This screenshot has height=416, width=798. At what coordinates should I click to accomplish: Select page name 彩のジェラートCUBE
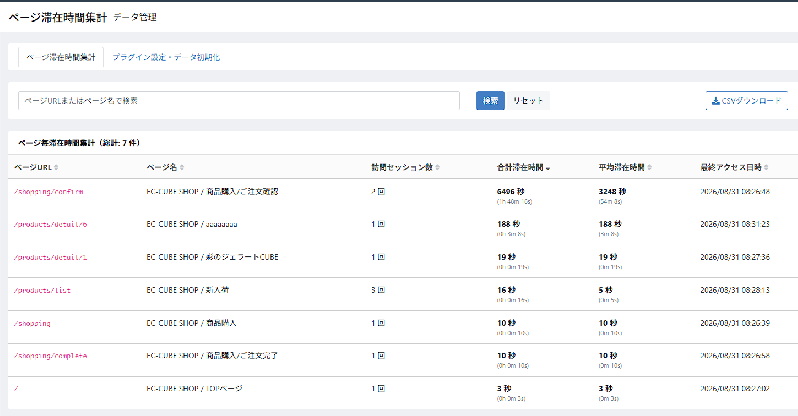pos(242,257)
